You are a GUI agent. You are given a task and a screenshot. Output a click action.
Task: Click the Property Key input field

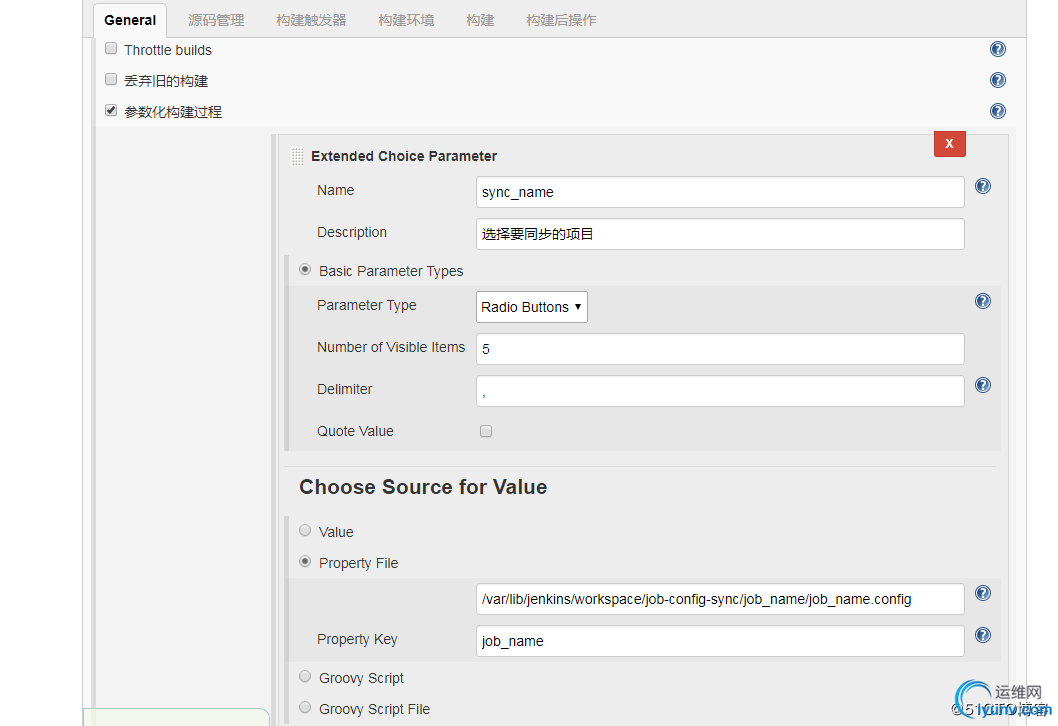coord(720,641)
